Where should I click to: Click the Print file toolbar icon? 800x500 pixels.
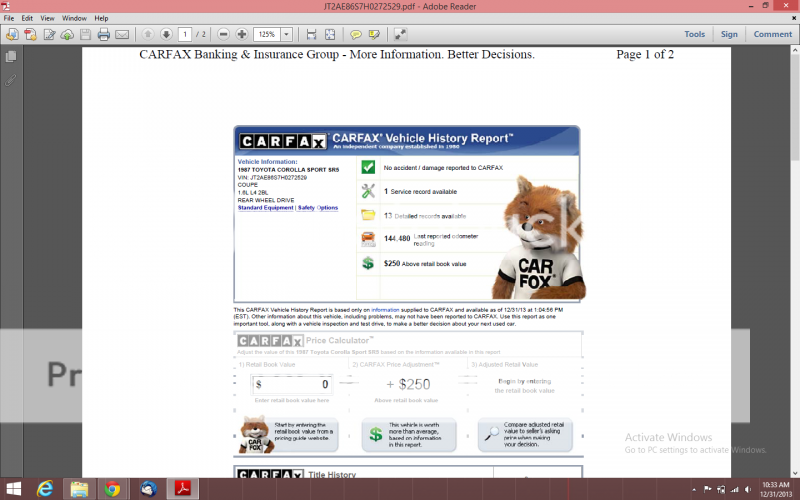click(x=103, y=34)
